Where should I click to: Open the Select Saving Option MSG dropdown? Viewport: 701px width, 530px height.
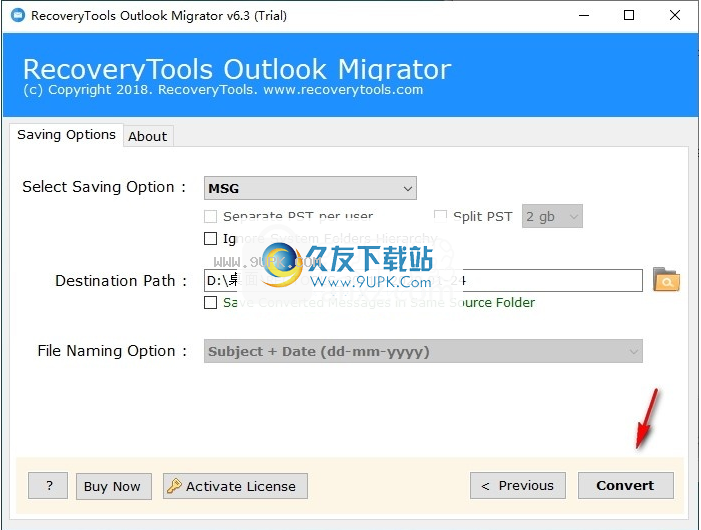pos(310,188)
